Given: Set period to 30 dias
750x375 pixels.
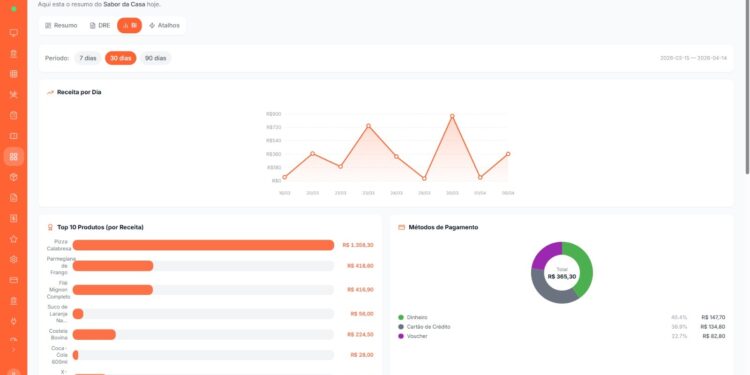Looking at the screenshot, I should pos(121,58).
